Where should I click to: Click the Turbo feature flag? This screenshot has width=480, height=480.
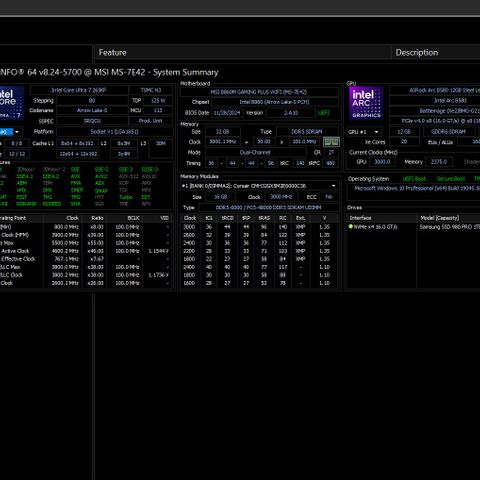click(x=126, y=197)
